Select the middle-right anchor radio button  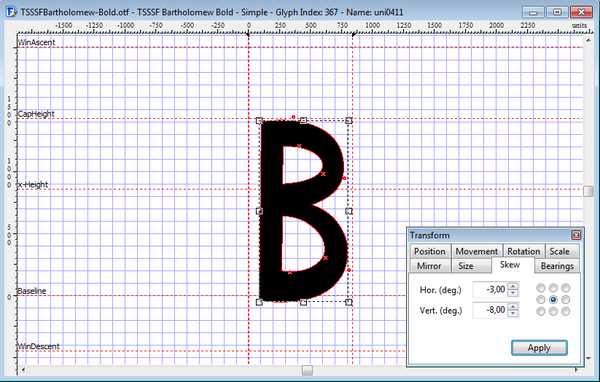pos(566,299)
